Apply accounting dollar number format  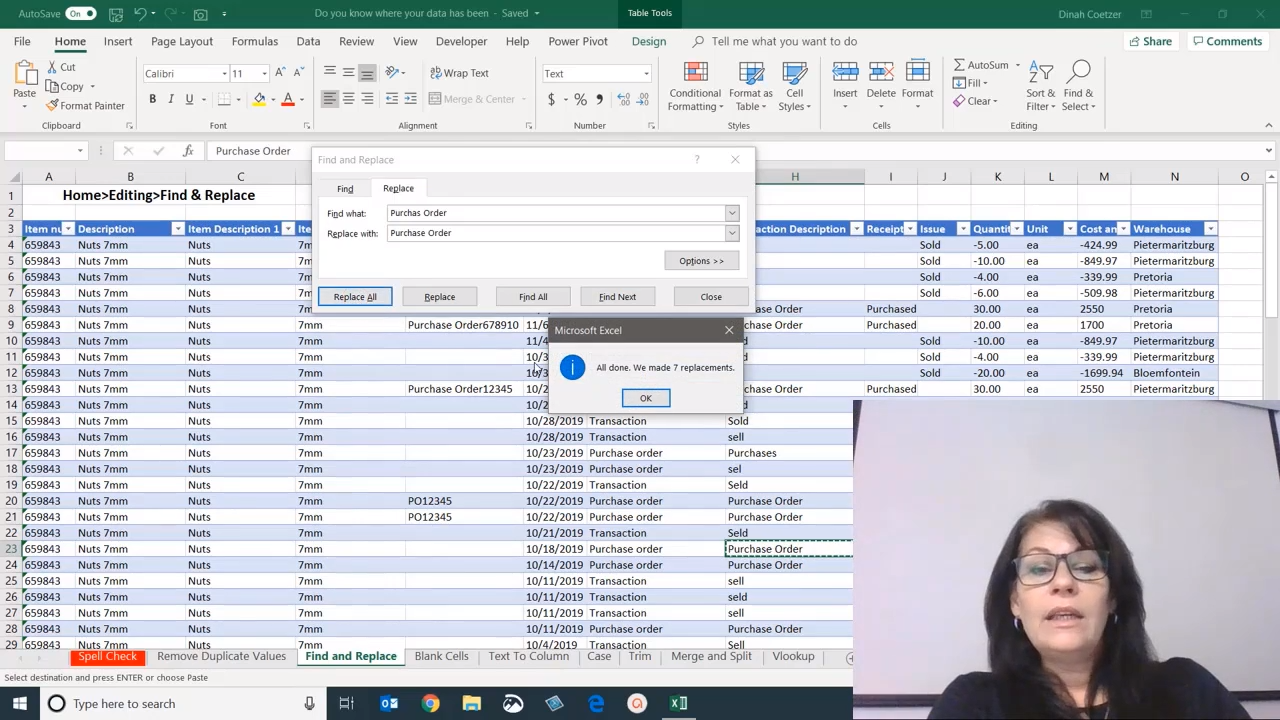[551, 99]
